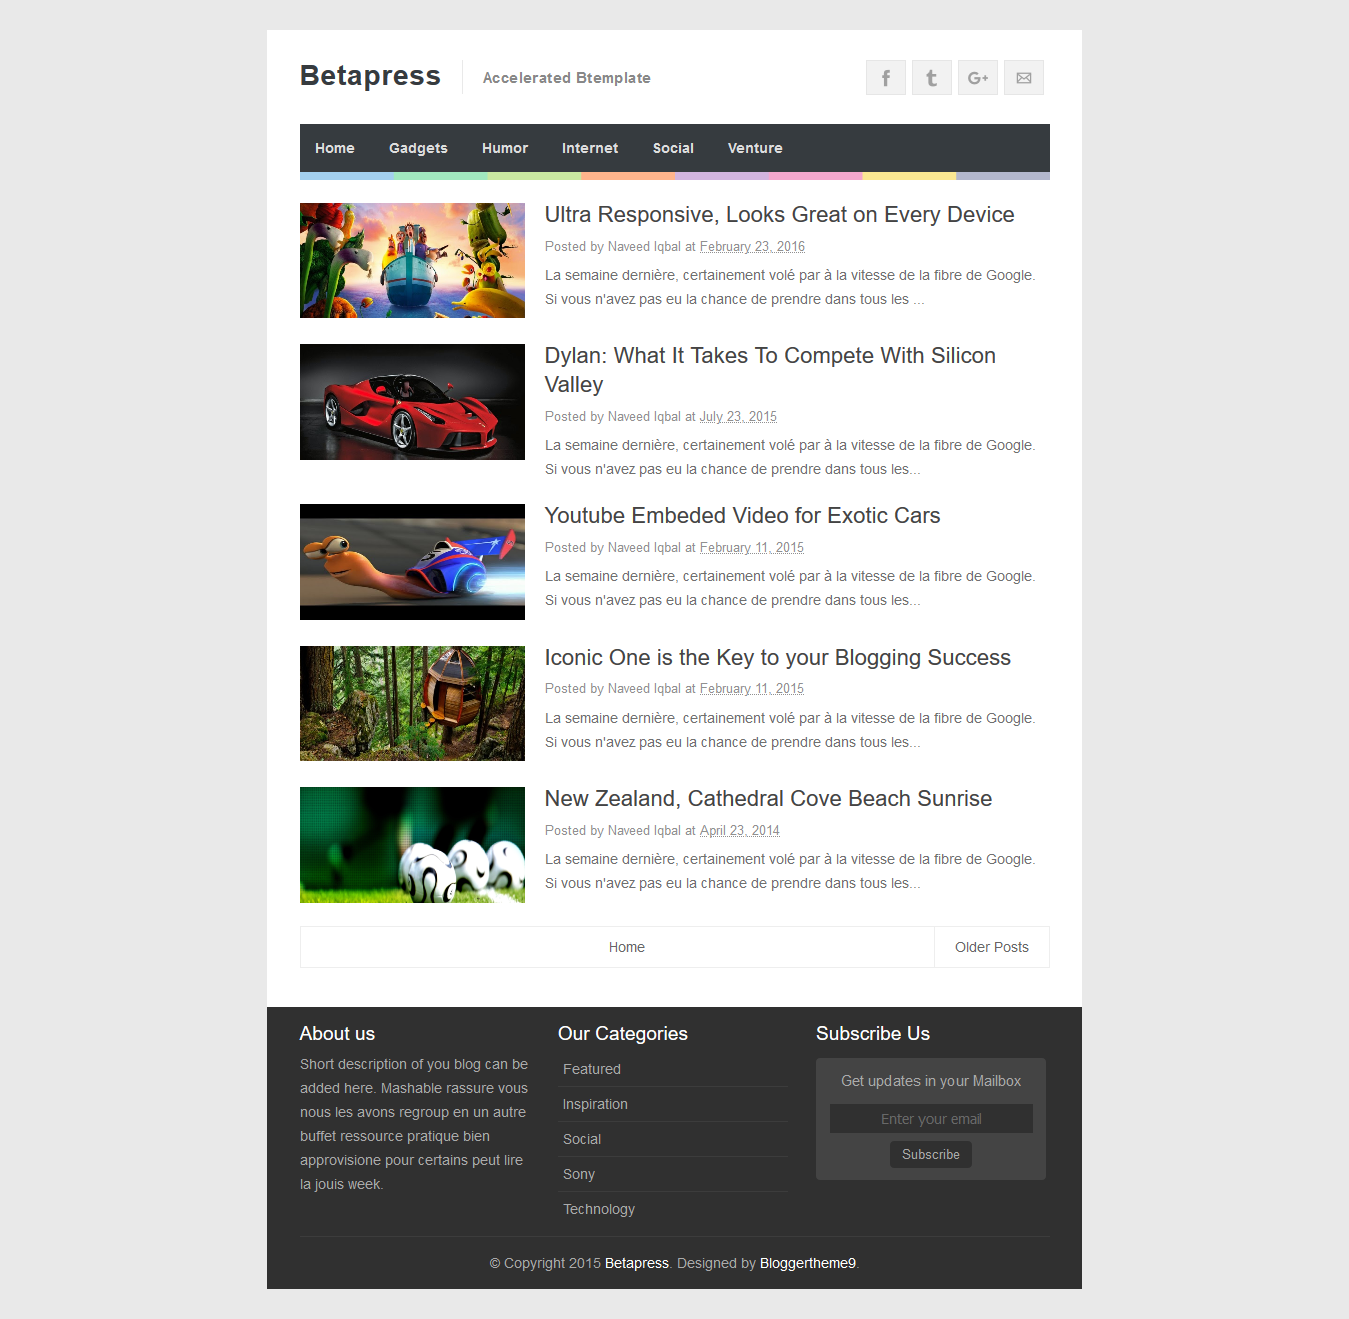This screenshot has width=1349, height=1319.
Task: Go to Home in navigation bar
Action: [x=335, y=148]
